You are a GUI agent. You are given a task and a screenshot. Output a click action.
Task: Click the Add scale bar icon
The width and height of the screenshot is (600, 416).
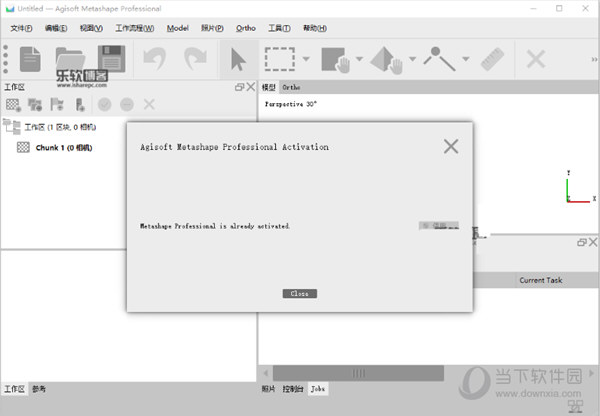click(80, 104)
